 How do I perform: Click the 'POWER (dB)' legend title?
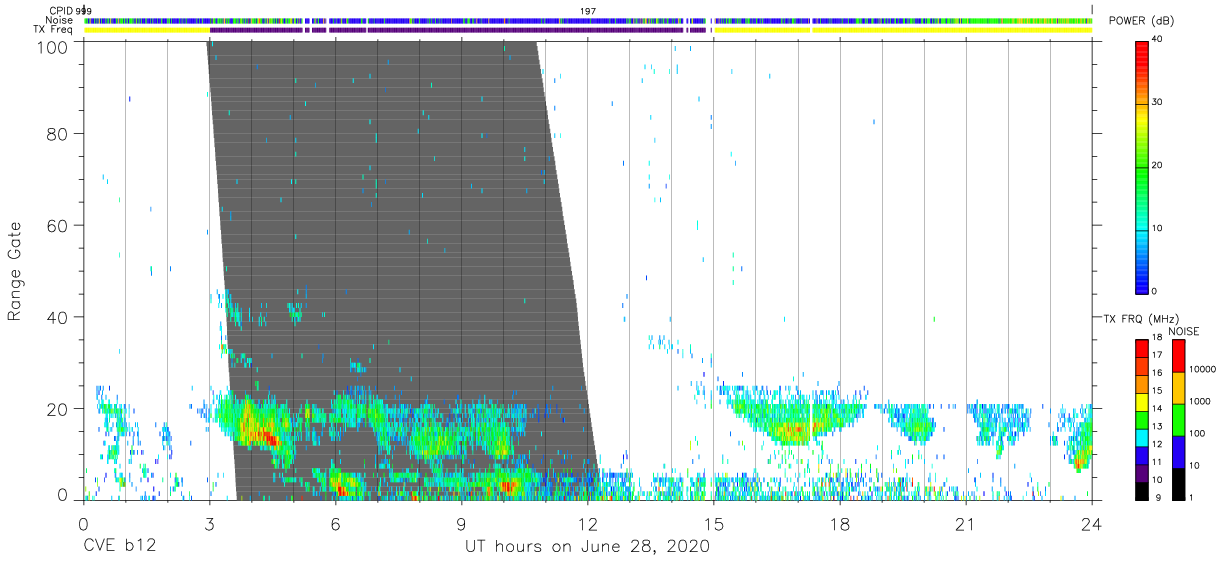(1143, 21)
